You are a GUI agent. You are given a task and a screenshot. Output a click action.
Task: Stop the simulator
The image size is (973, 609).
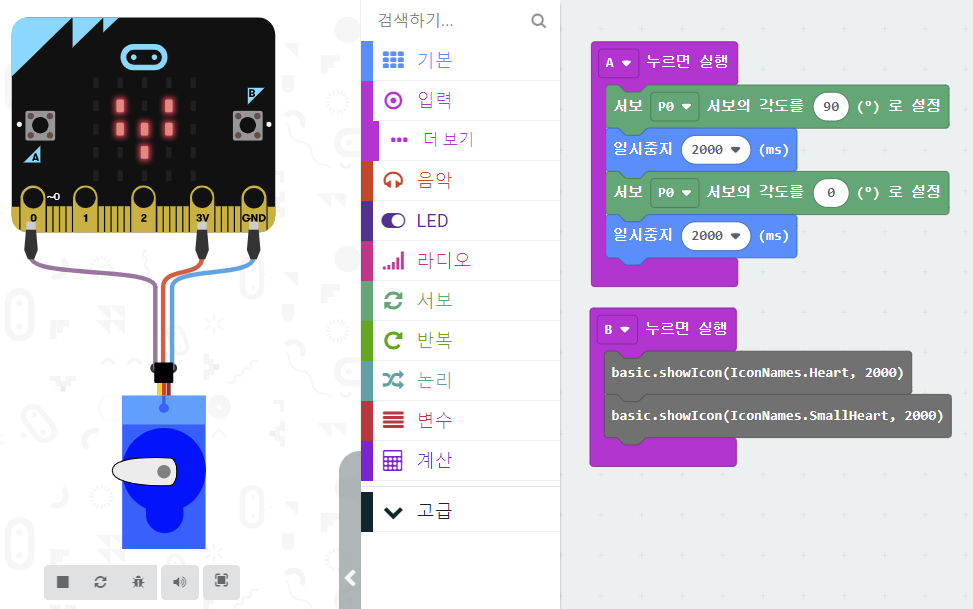pyautogui.click(x=63, y=582)
